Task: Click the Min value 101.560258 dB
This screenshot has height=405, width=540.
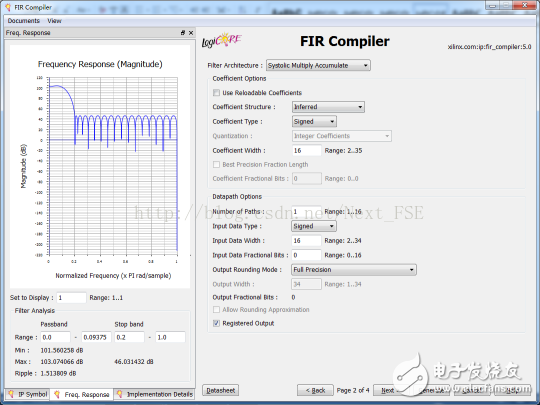Action: click(x=62, y=350)
